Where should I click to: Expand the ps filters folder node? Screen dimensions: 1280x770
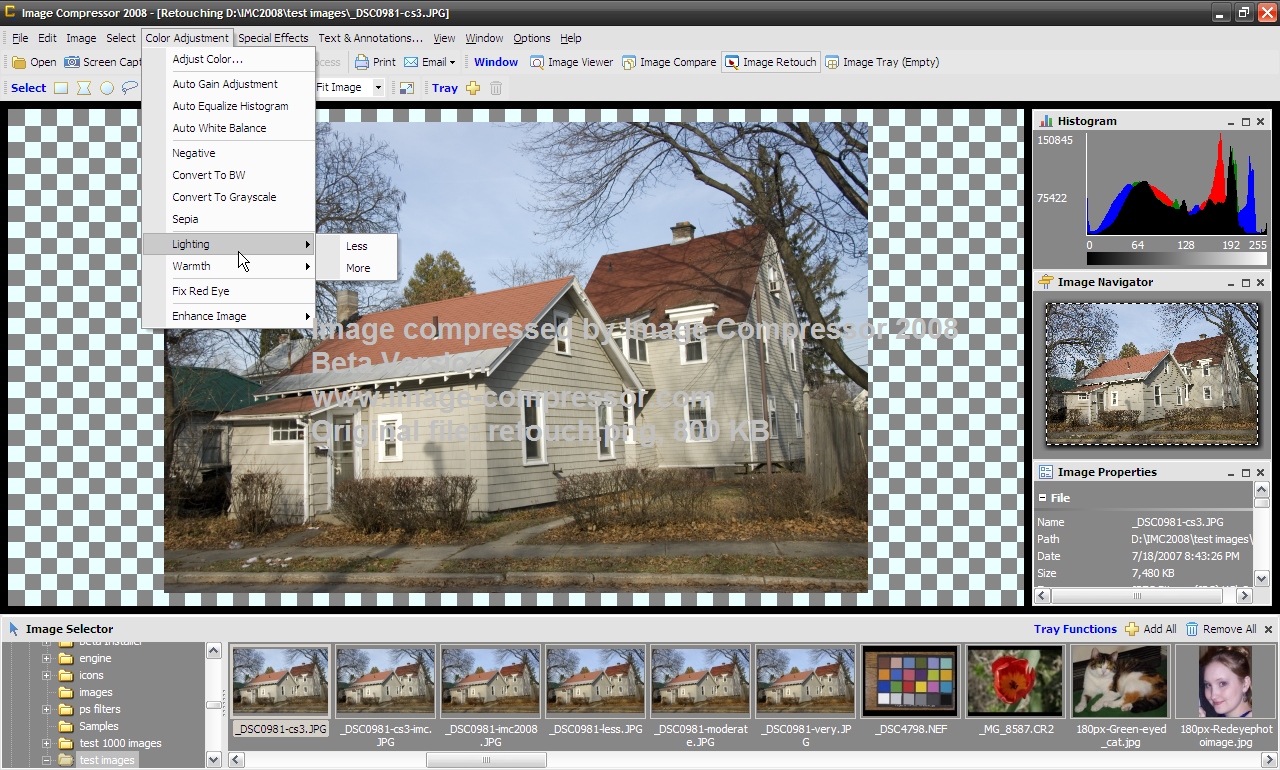point(46,710)
